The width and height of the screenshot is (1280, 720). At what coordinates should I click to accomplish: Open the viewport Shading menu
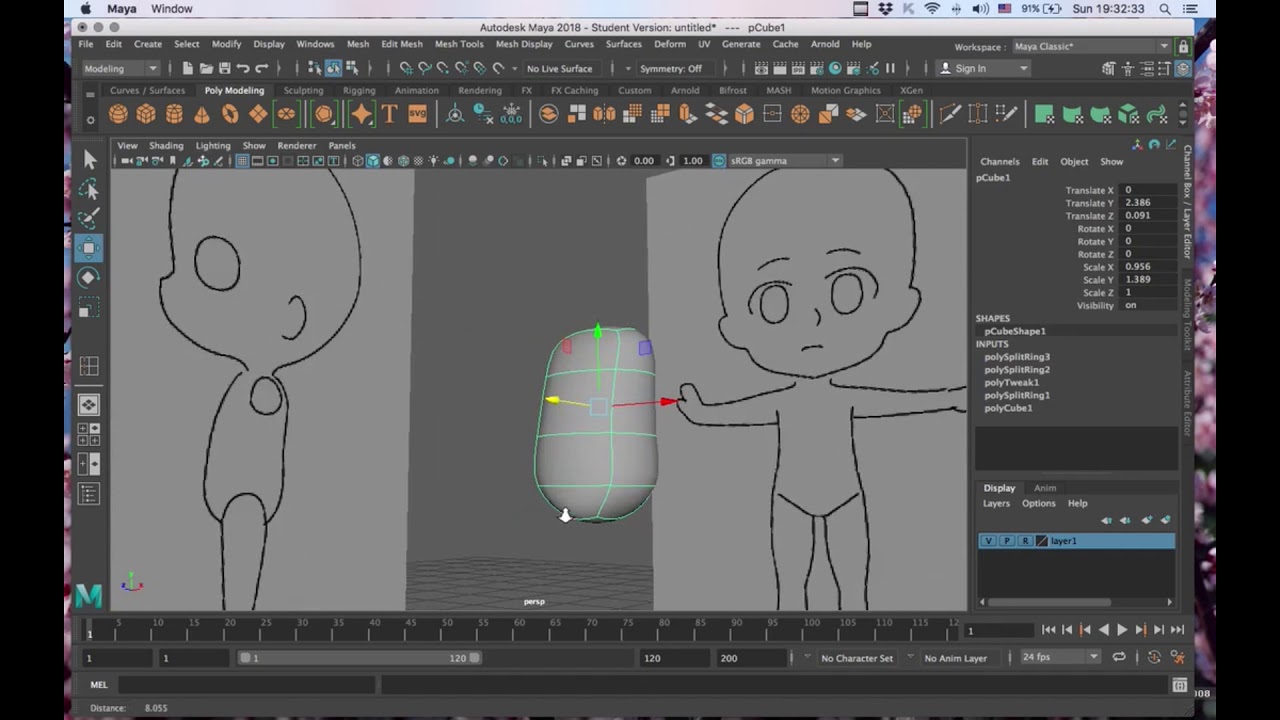[x=166, y=145]
